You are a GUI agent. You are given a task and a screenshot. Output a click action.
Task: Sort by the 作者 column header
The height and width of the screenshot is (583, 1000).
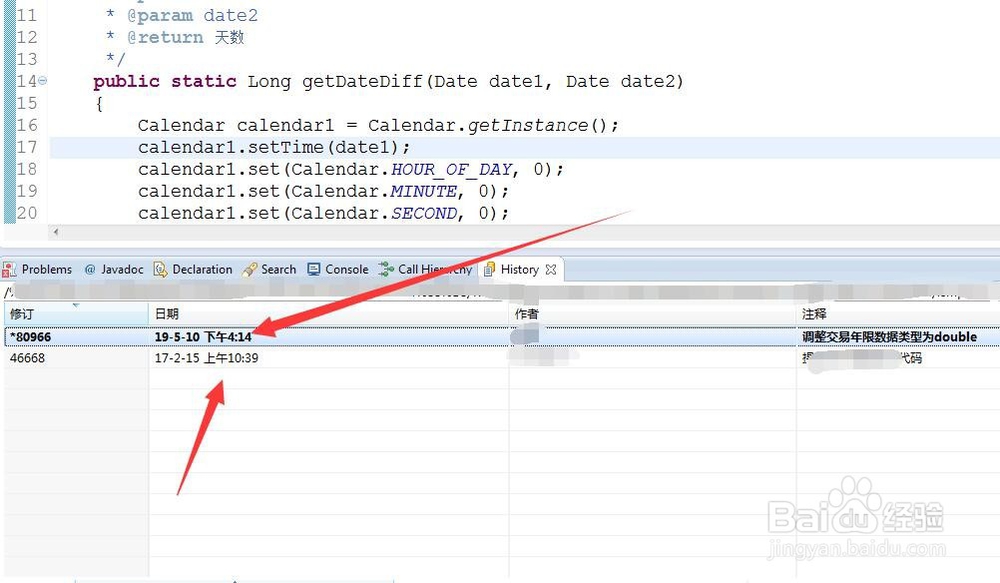(x=652, y=314)
